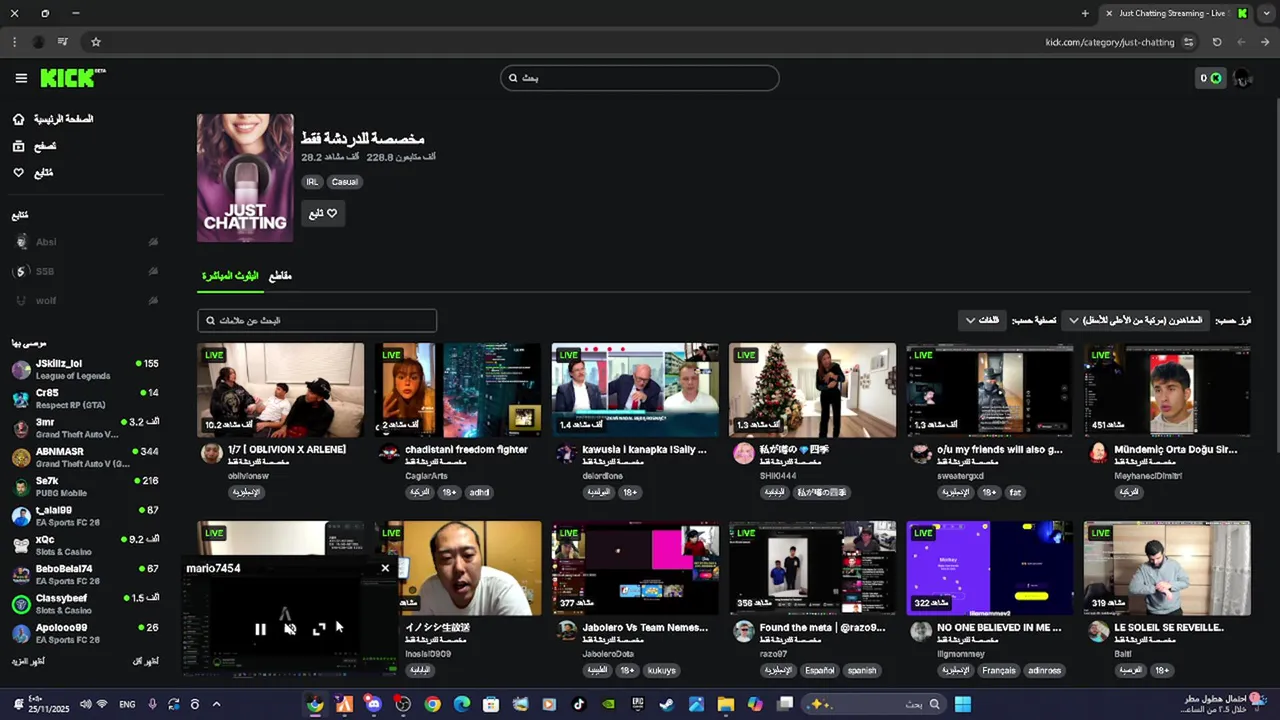The width and height of the screenshot is (1280, 720).
Task: Open Se7k recommended channel
Action: (85, 486)
